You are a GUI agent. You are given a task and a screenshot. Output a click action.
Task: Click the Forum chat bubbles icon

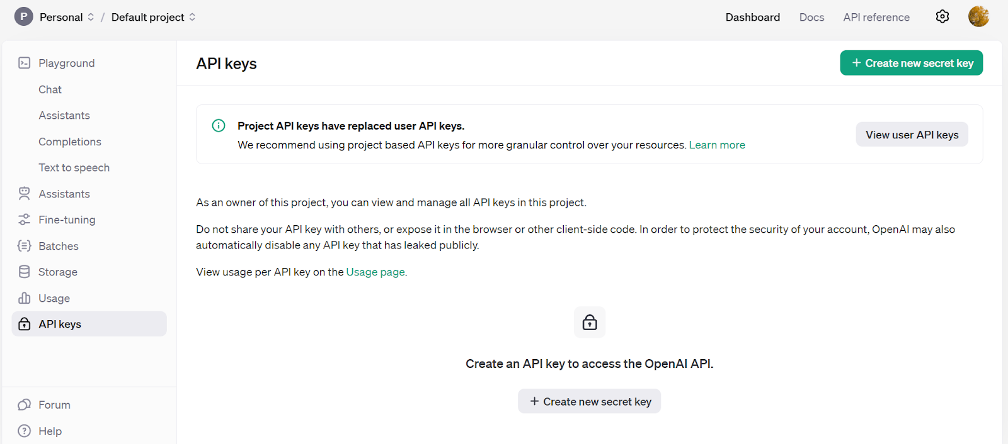[24, 405]
